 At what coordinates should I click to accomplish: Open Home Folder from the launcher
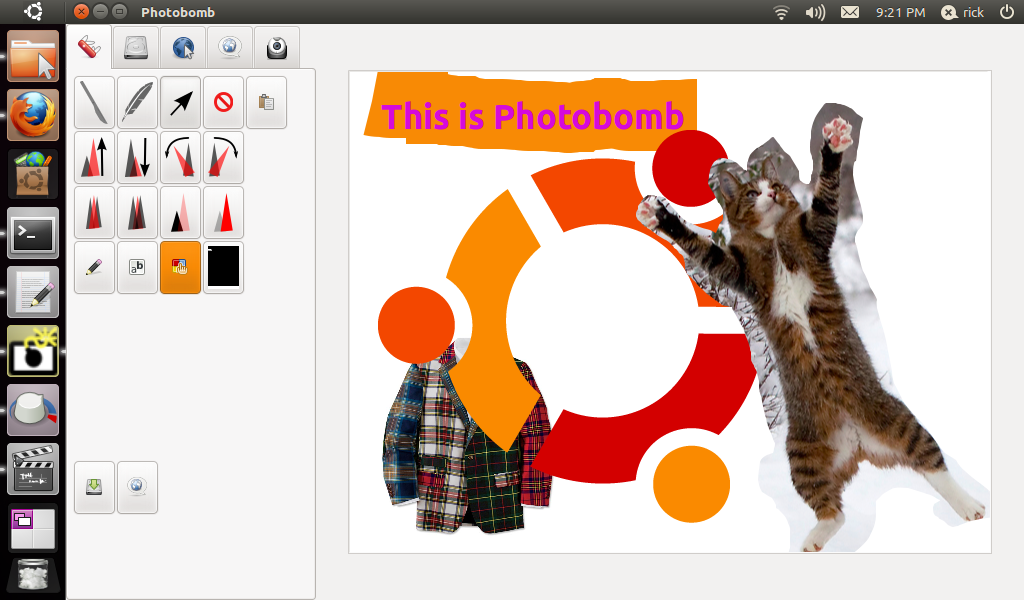pos(33,57)
